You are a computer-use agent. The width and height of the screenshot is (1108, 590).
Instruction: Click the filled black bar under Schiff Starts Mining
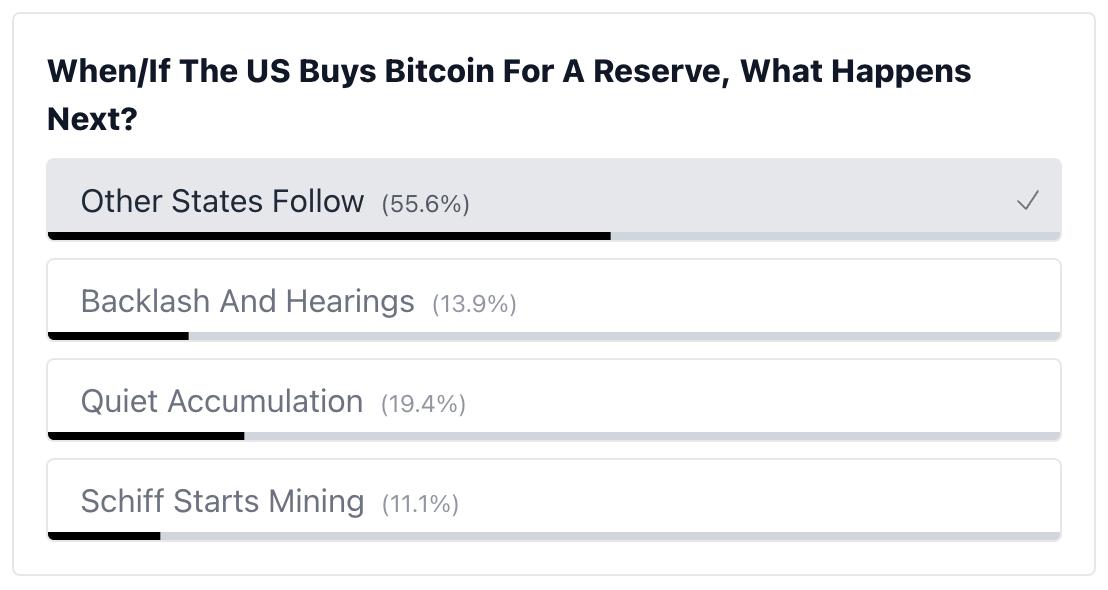tap(104, 536)
